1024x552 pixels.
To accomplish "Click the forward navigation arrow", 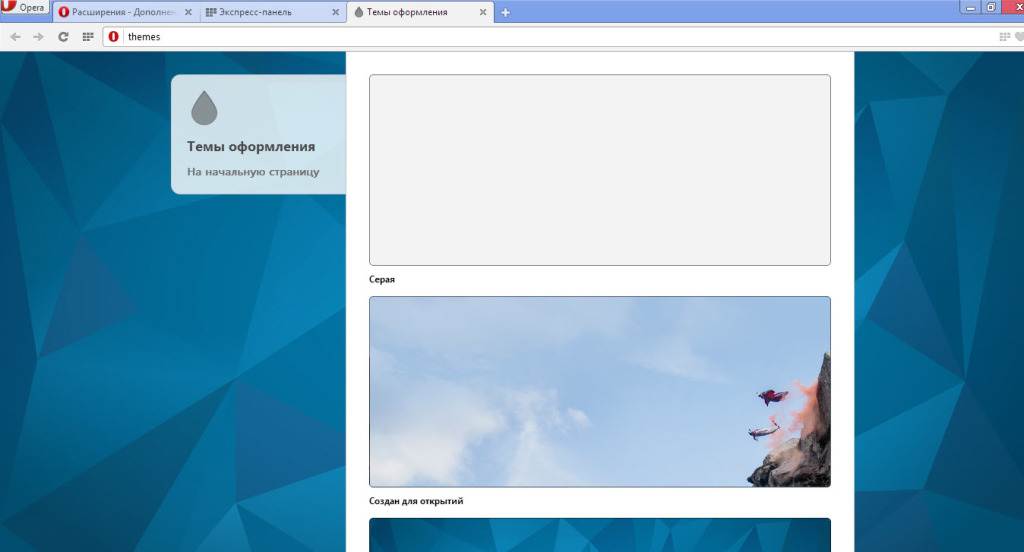I will [39, 37].
